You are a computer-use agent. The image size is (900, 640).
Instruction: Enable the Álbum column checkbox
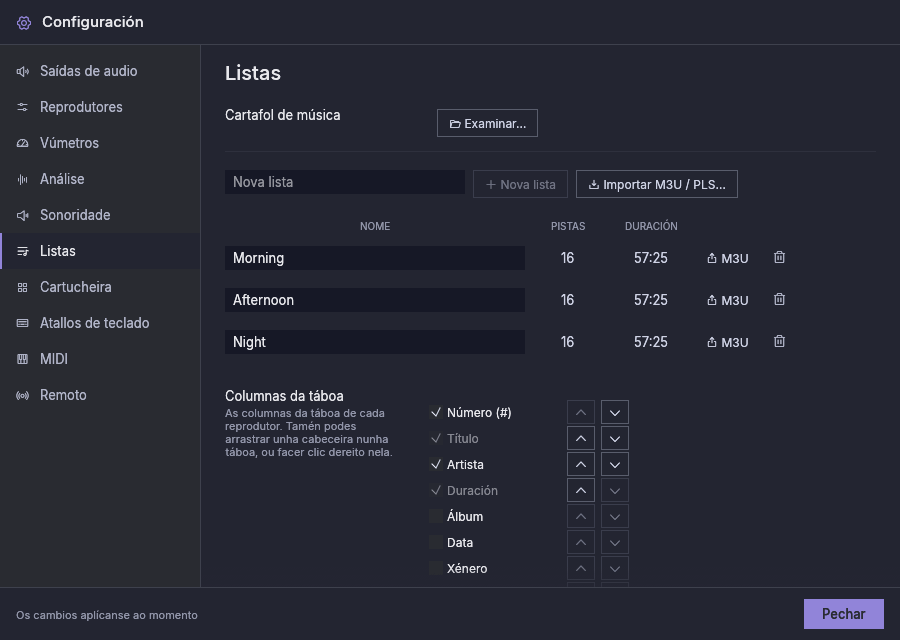(x=436, y=516)
